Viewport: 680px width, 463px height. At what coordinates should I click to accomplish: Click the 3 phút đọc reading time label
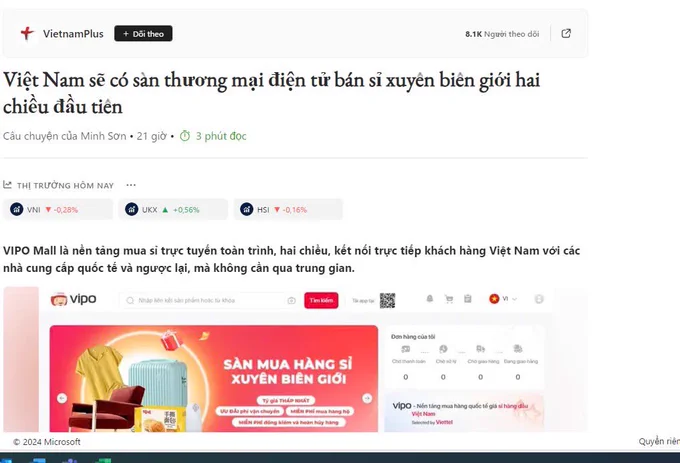(221, 136)
